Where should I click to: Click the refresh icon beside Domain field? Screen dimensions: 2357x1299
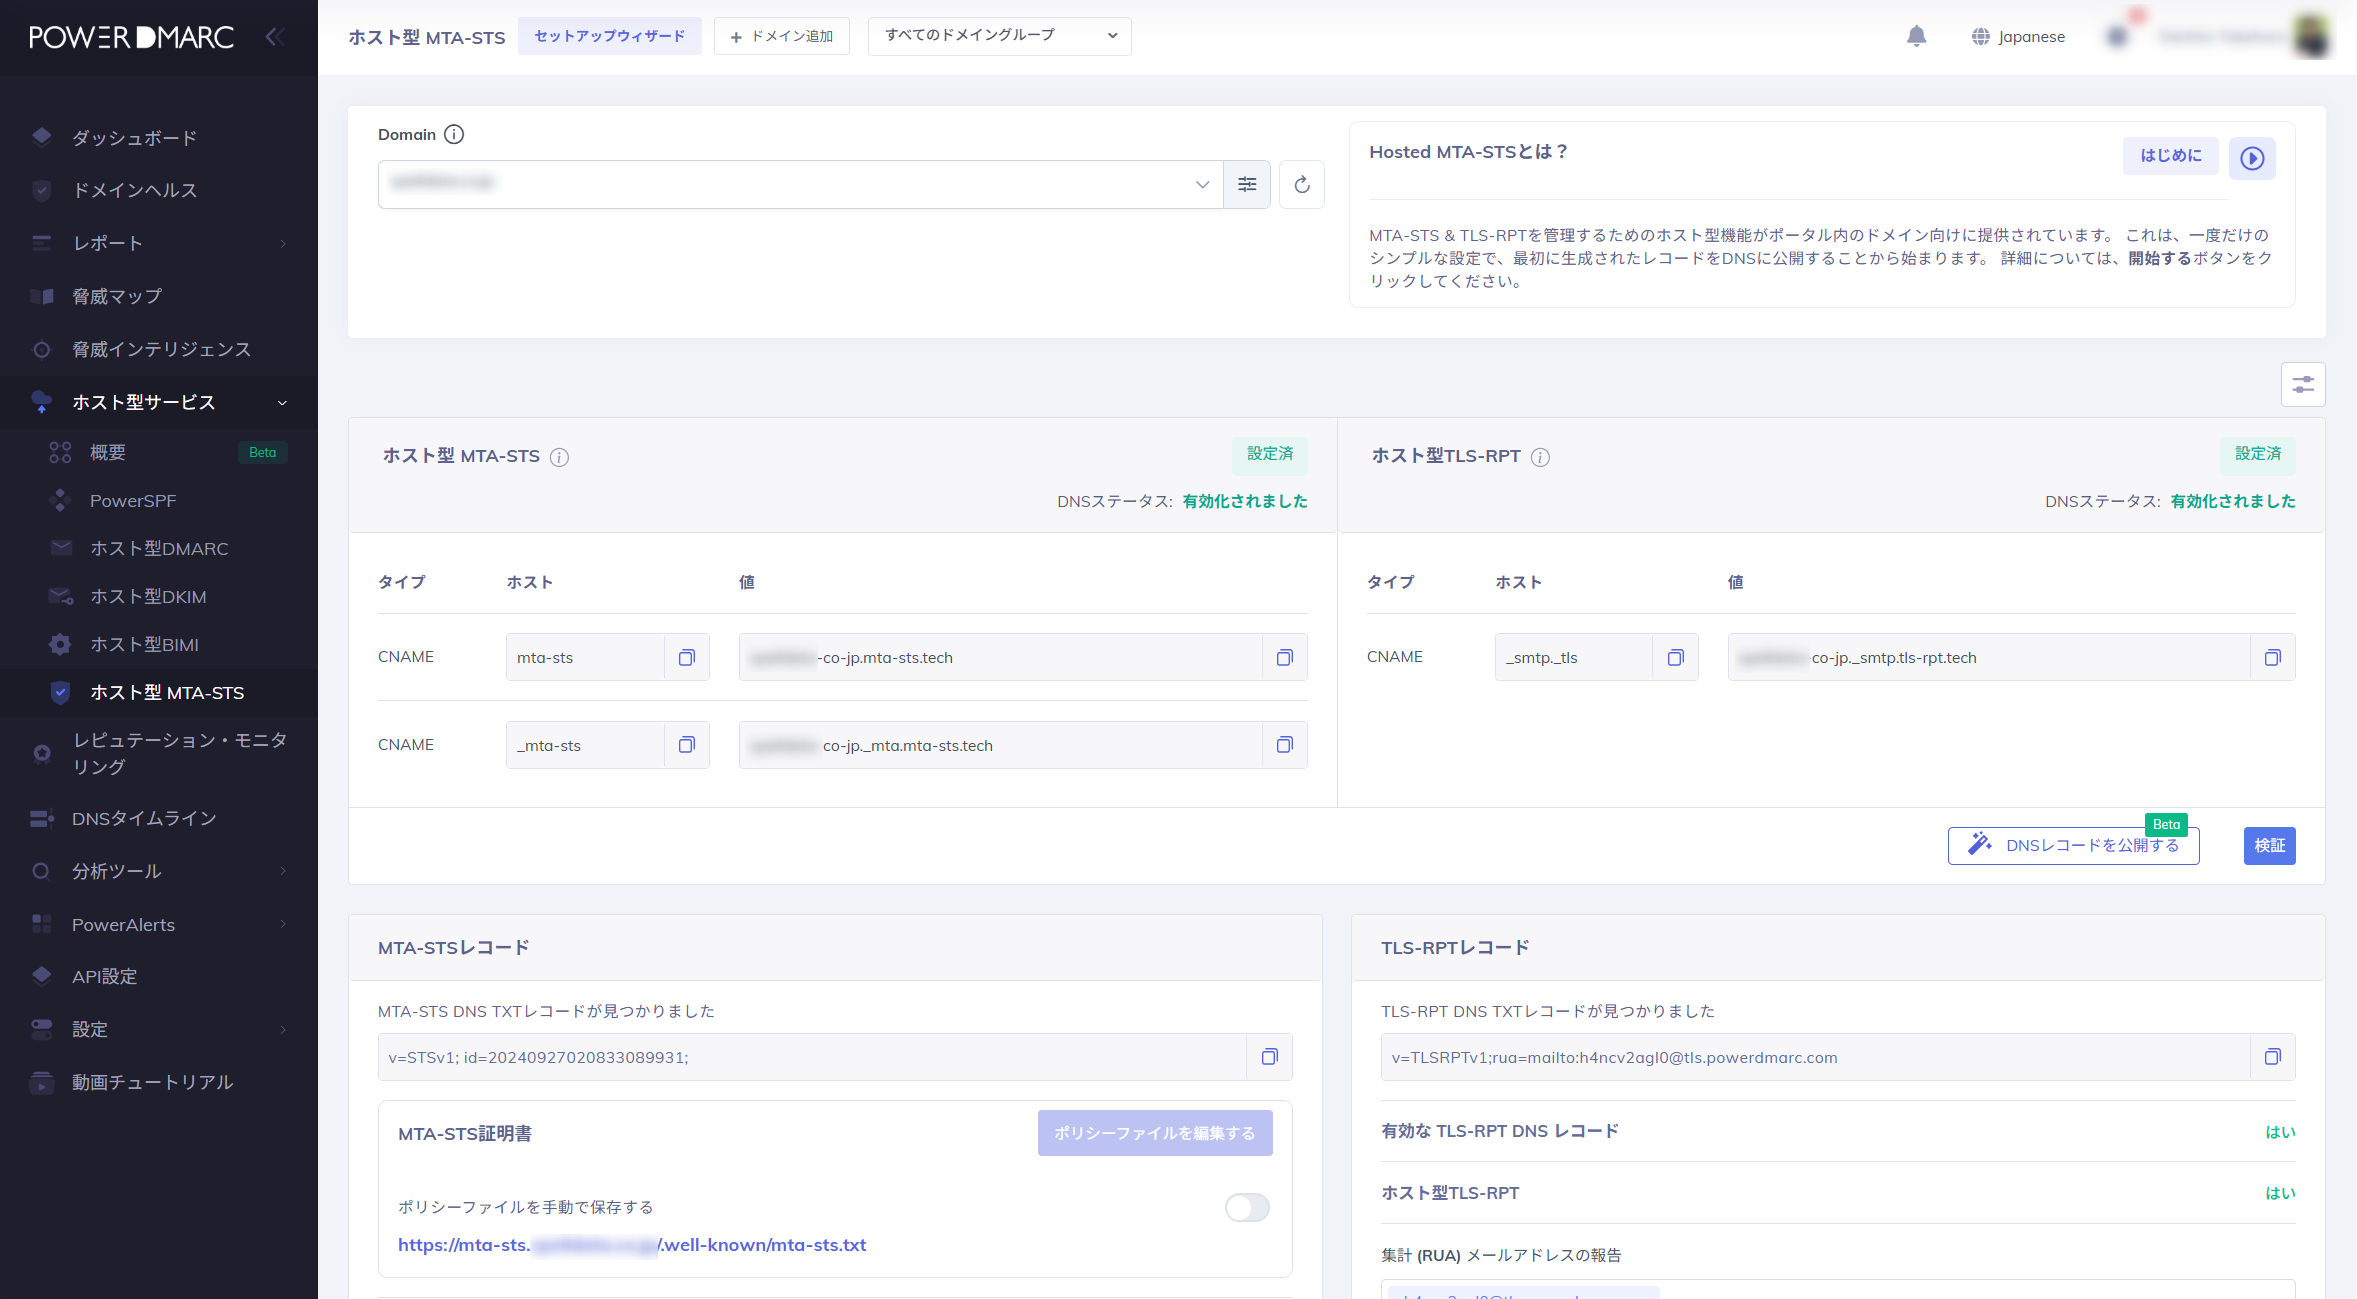pos(1301,185)
